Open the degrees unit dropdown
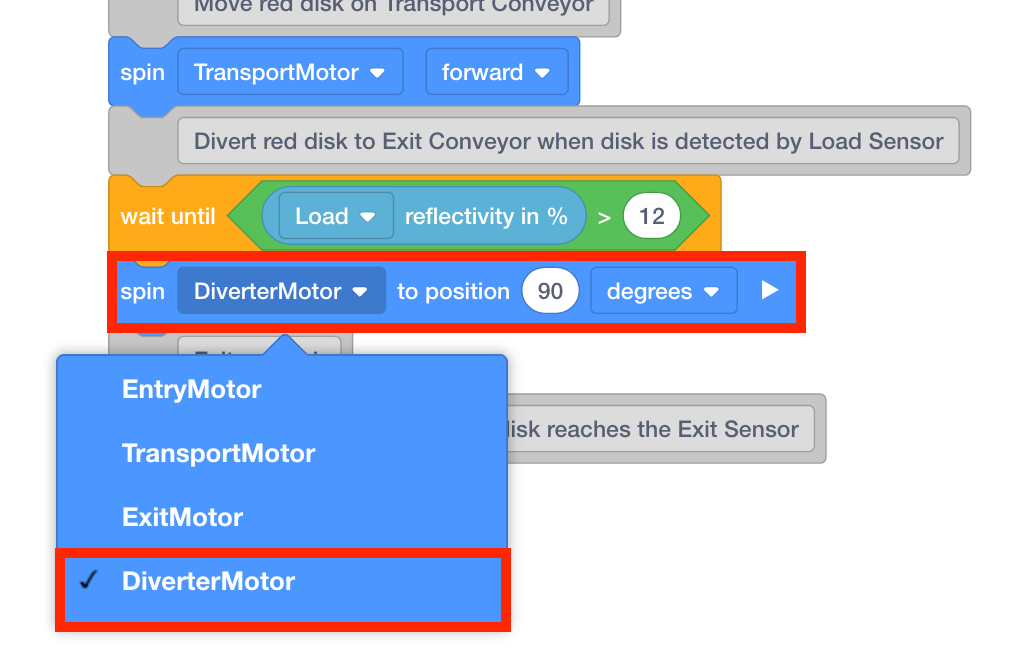The image size is (1010, 660). (x=663, y=292)
